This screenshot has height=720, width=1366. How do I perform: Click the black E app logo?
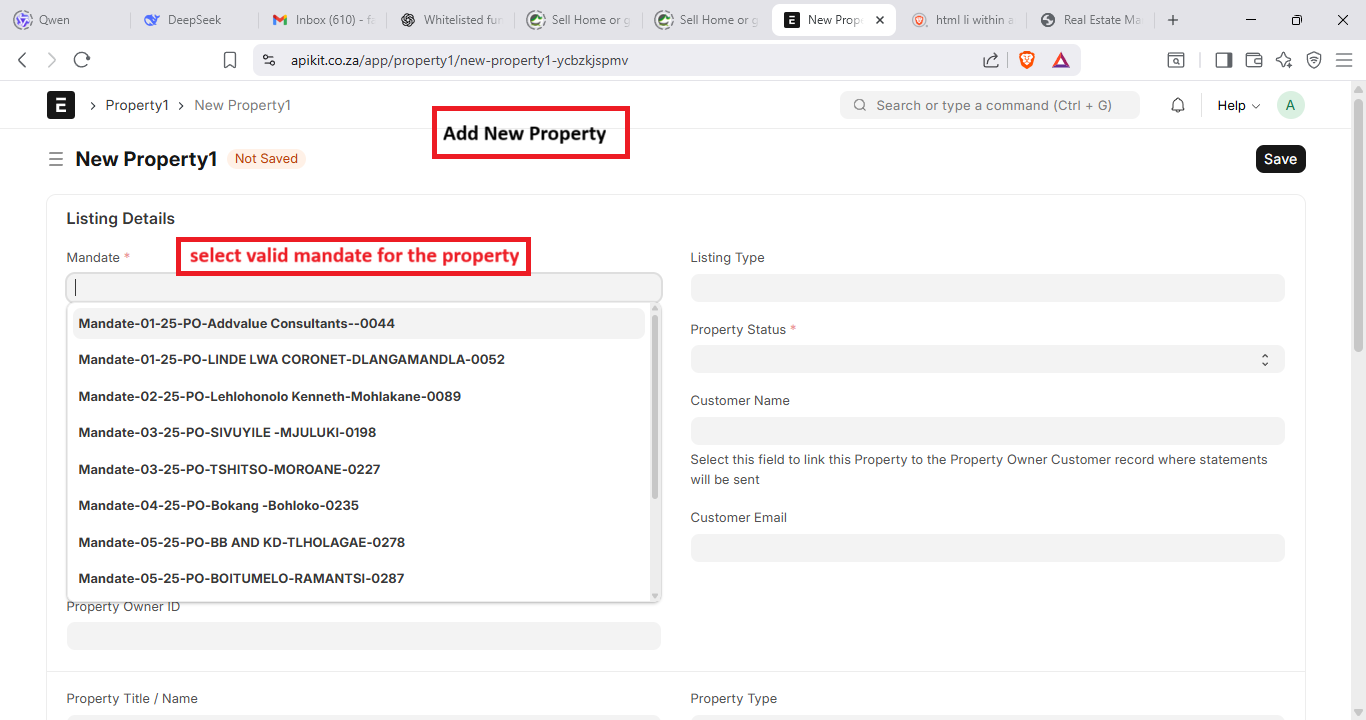tap(61, 105)
